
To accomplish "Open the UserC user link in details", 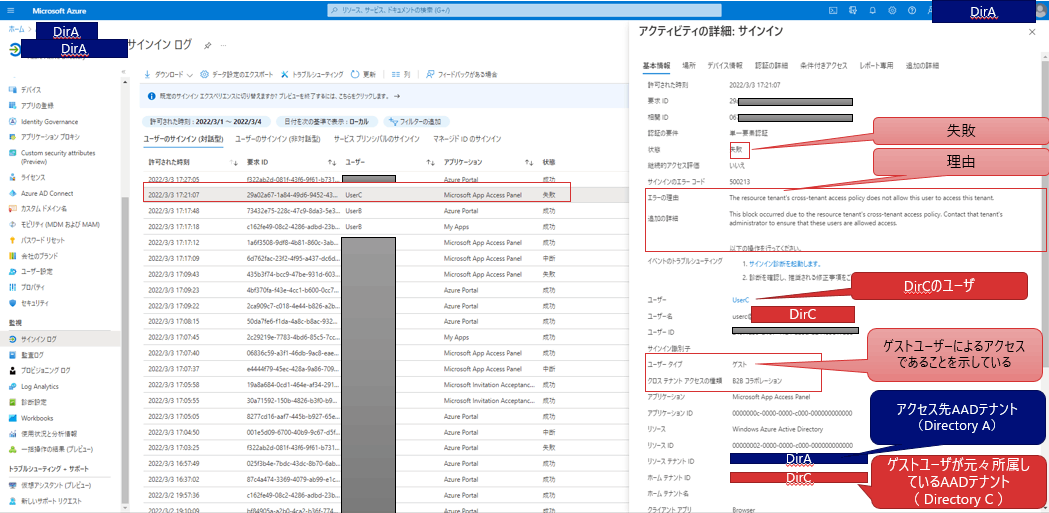I will pyautogui.click(x=741, y=300).
